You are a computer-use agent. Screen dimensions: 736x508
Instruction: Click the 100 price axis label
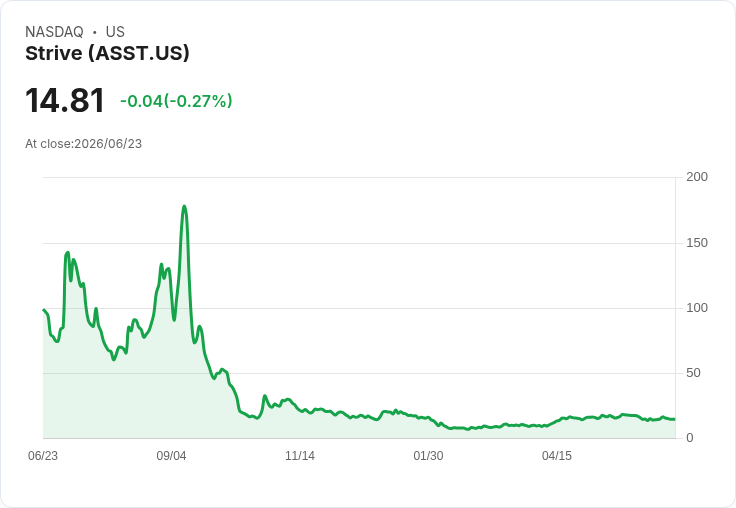click(x=697, y=308)
